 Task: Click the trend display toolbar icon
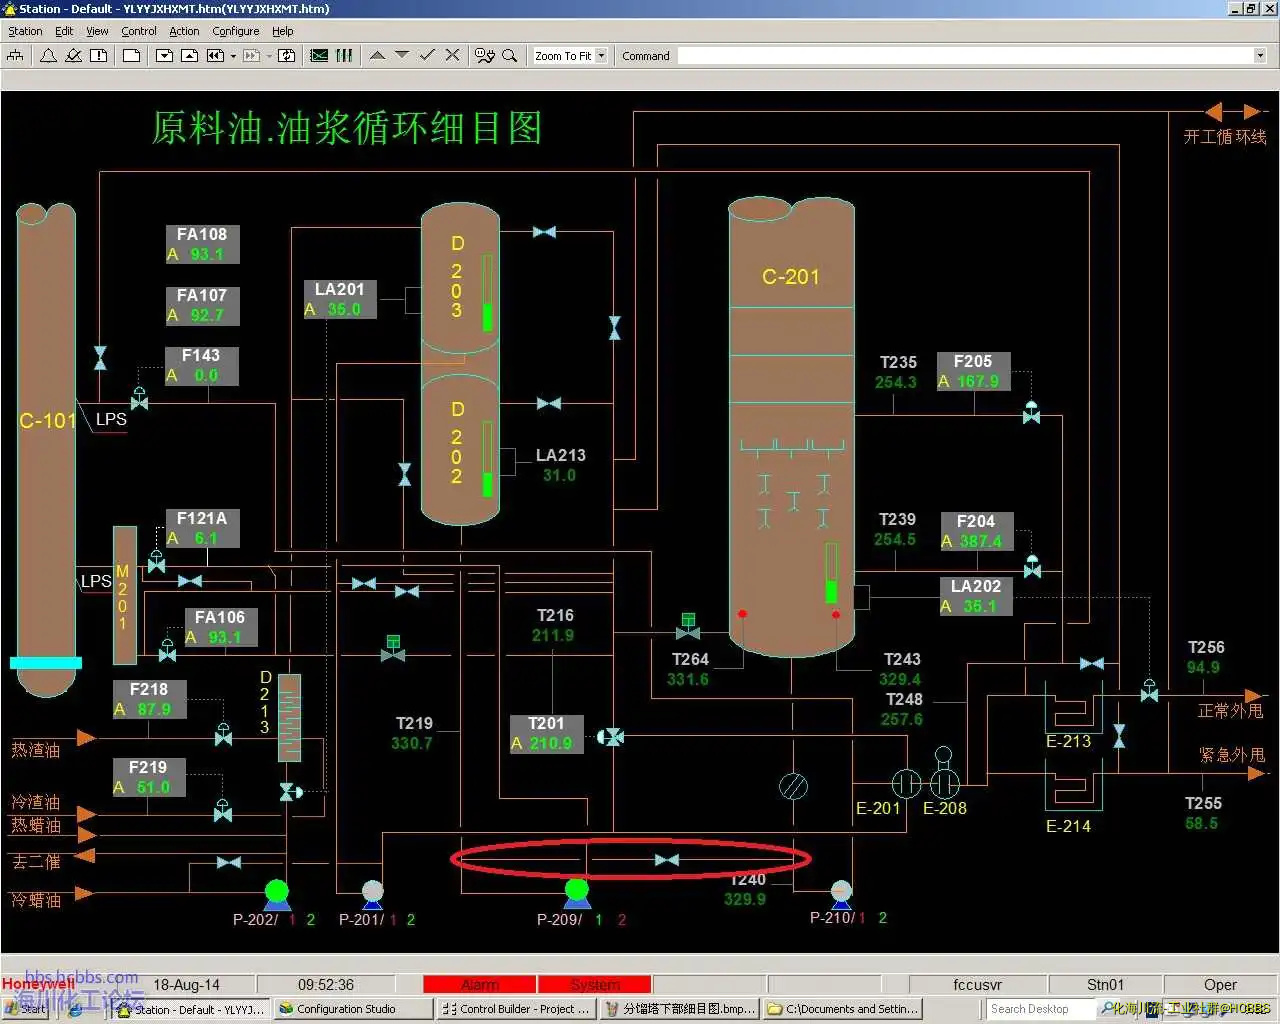coord(319,56)
